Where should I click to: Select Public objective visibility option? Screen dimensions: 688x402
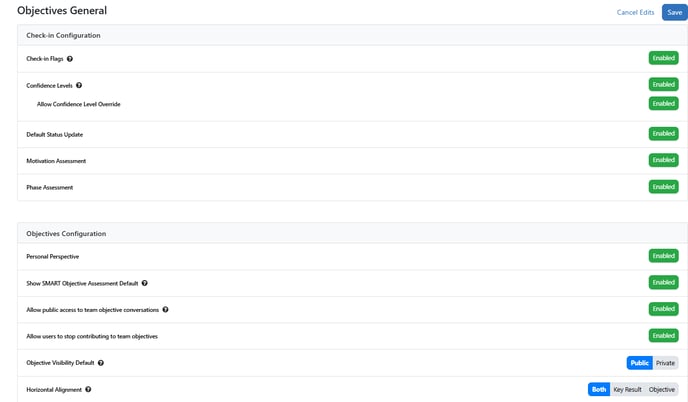click(640, 363)
